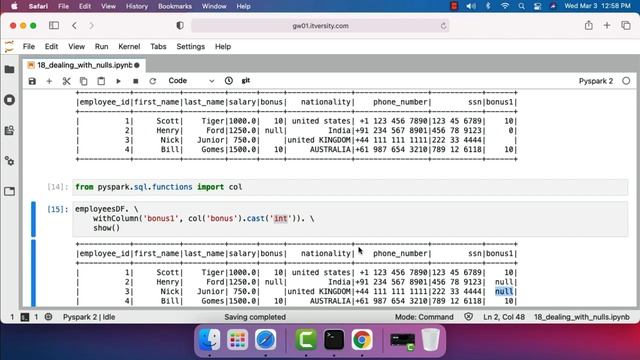This screenshot has width=640, height=360.
Task: Go back in Safari
Action: (74, 25)
